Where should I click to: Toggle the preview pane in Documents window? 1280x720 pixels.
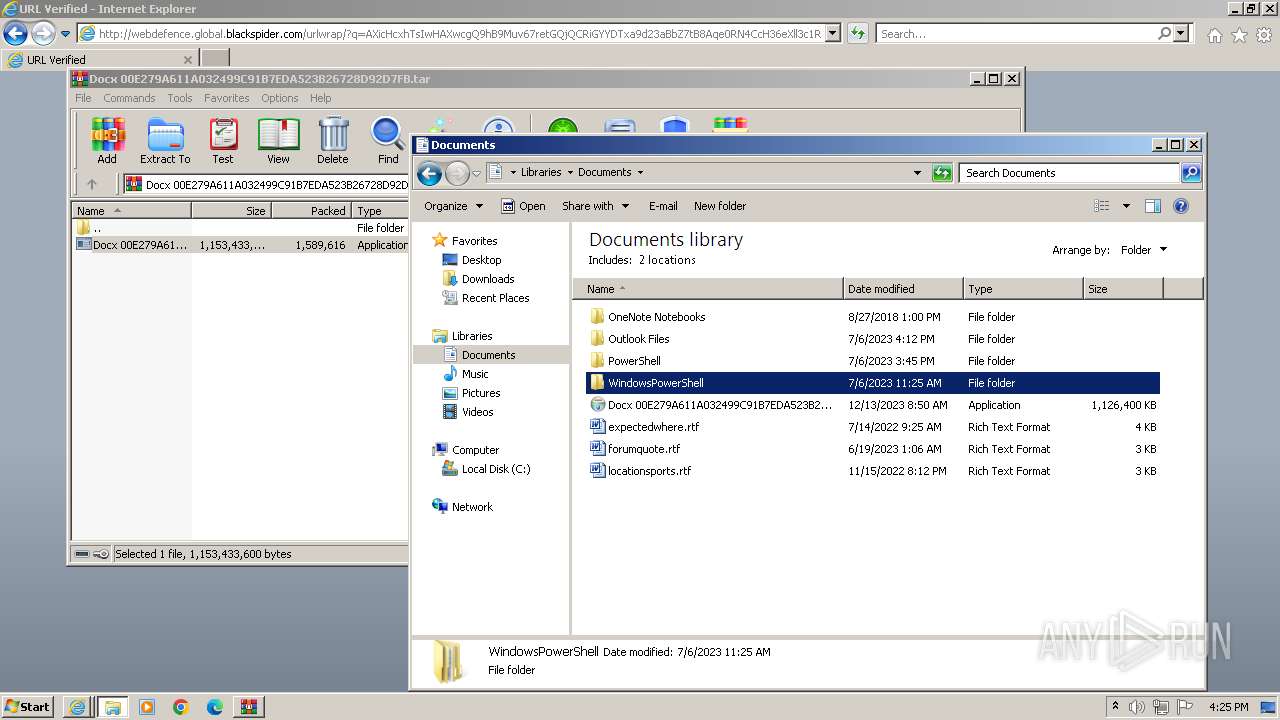pos(1153,206)
